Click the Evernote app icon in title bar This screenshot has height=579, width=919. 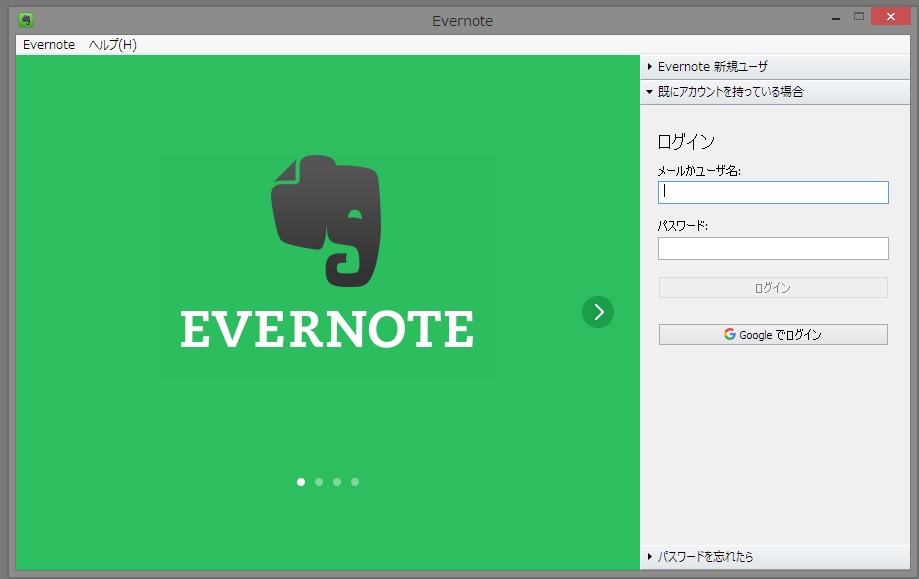pyautogui.click(x=25, y=20)
